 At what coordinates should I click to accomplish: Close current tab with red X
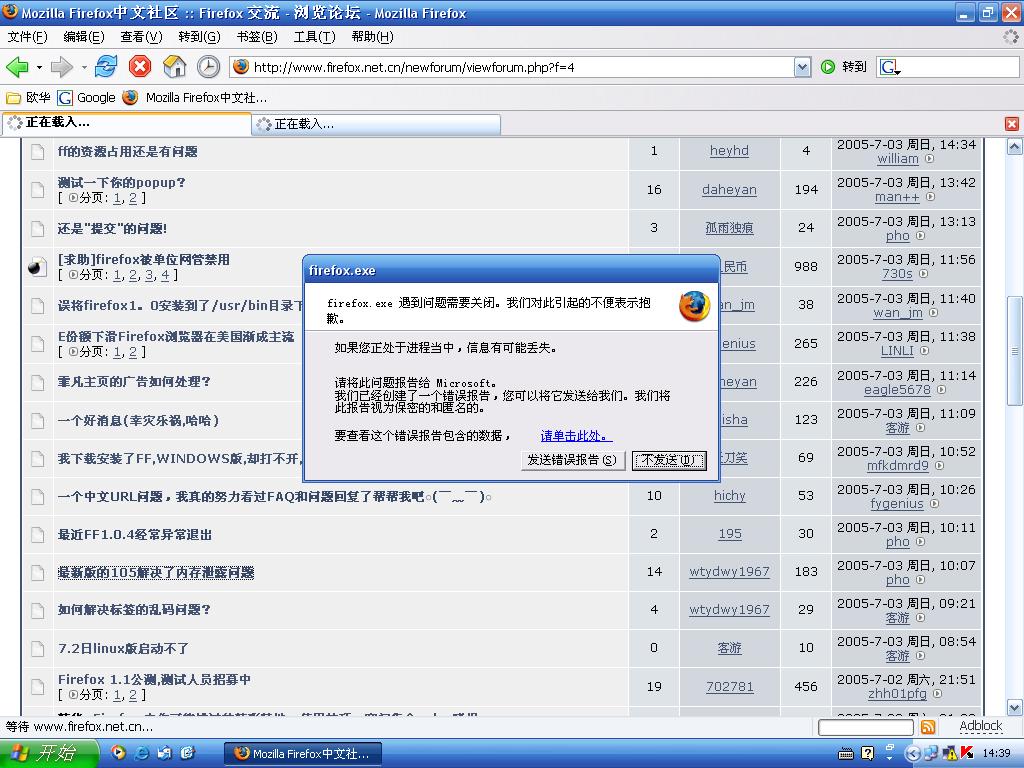tap(1012, 123)
